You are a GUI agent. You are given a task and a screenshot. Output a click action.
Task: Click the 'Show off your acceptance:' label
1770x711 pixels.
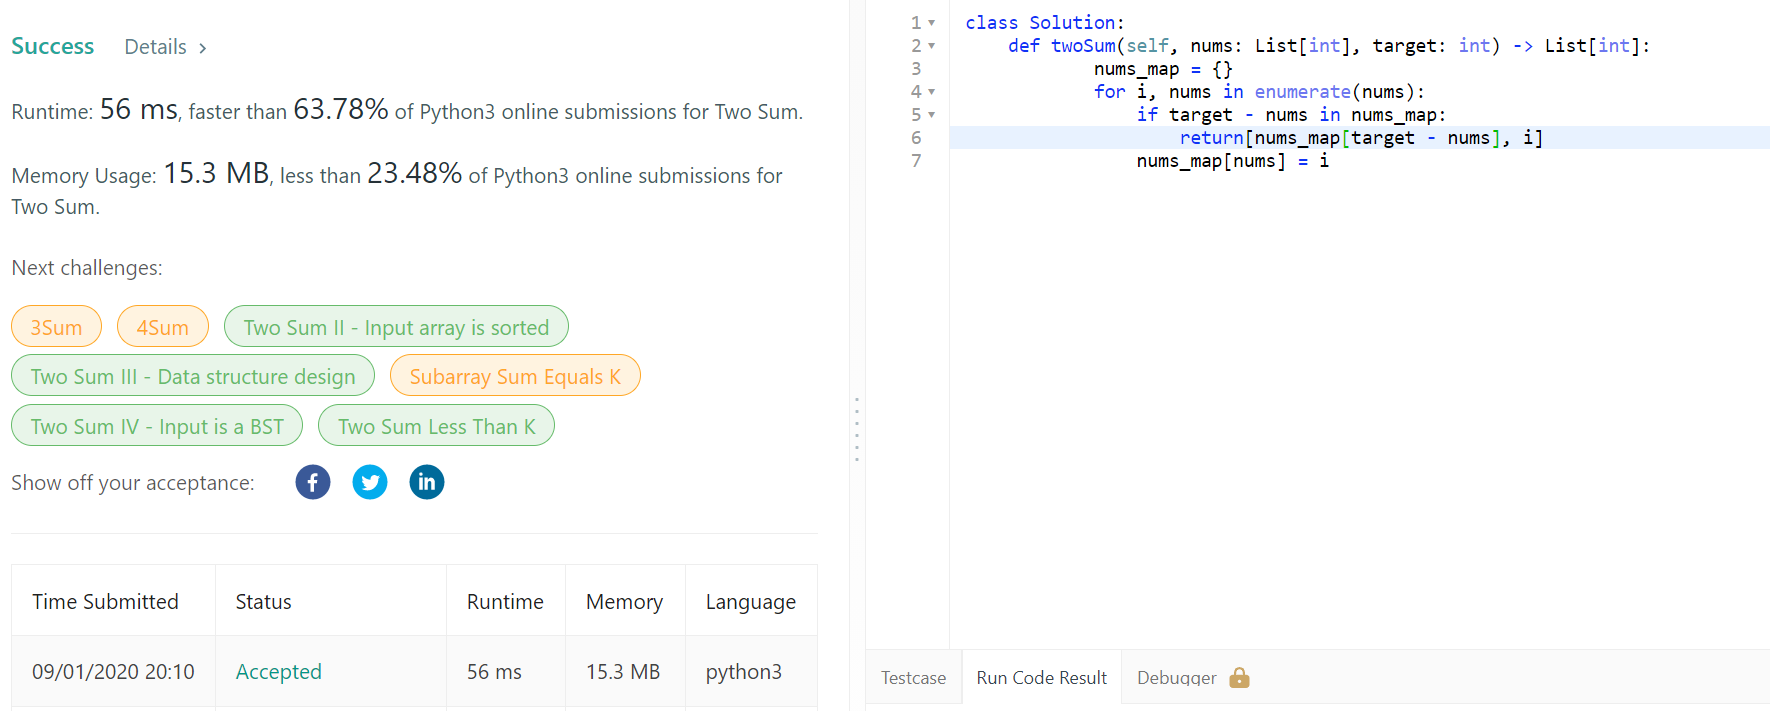point(133,483)
